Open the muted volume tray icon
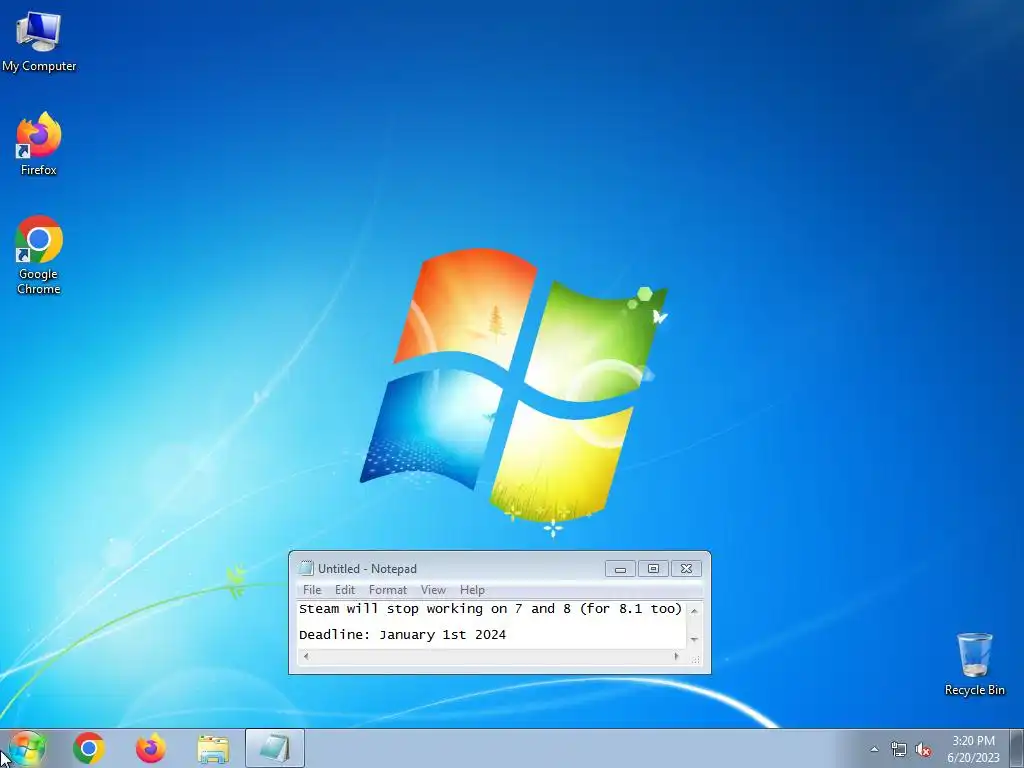 coord(923,749)
